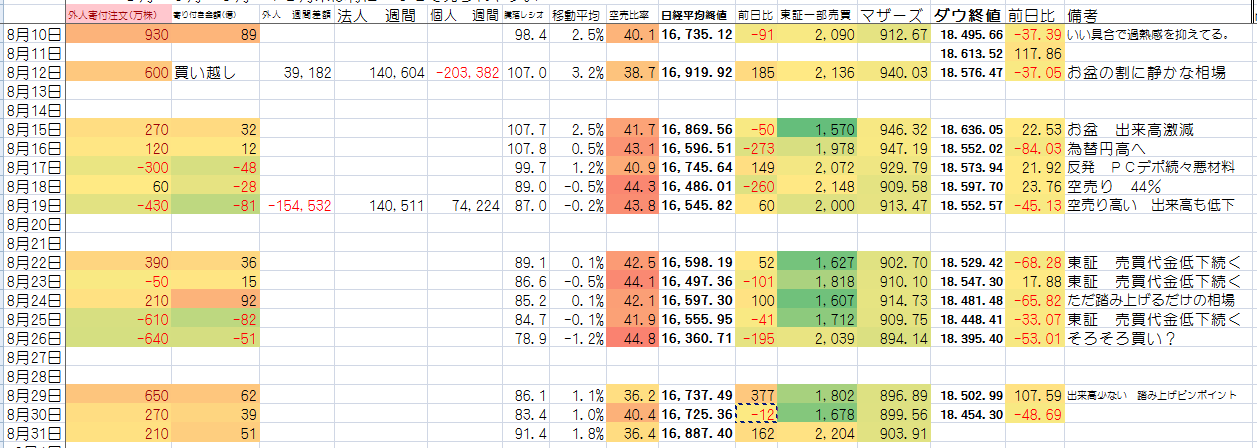Click the ダウ終値 header cell

pyautogui.click(x=967, y=16)
